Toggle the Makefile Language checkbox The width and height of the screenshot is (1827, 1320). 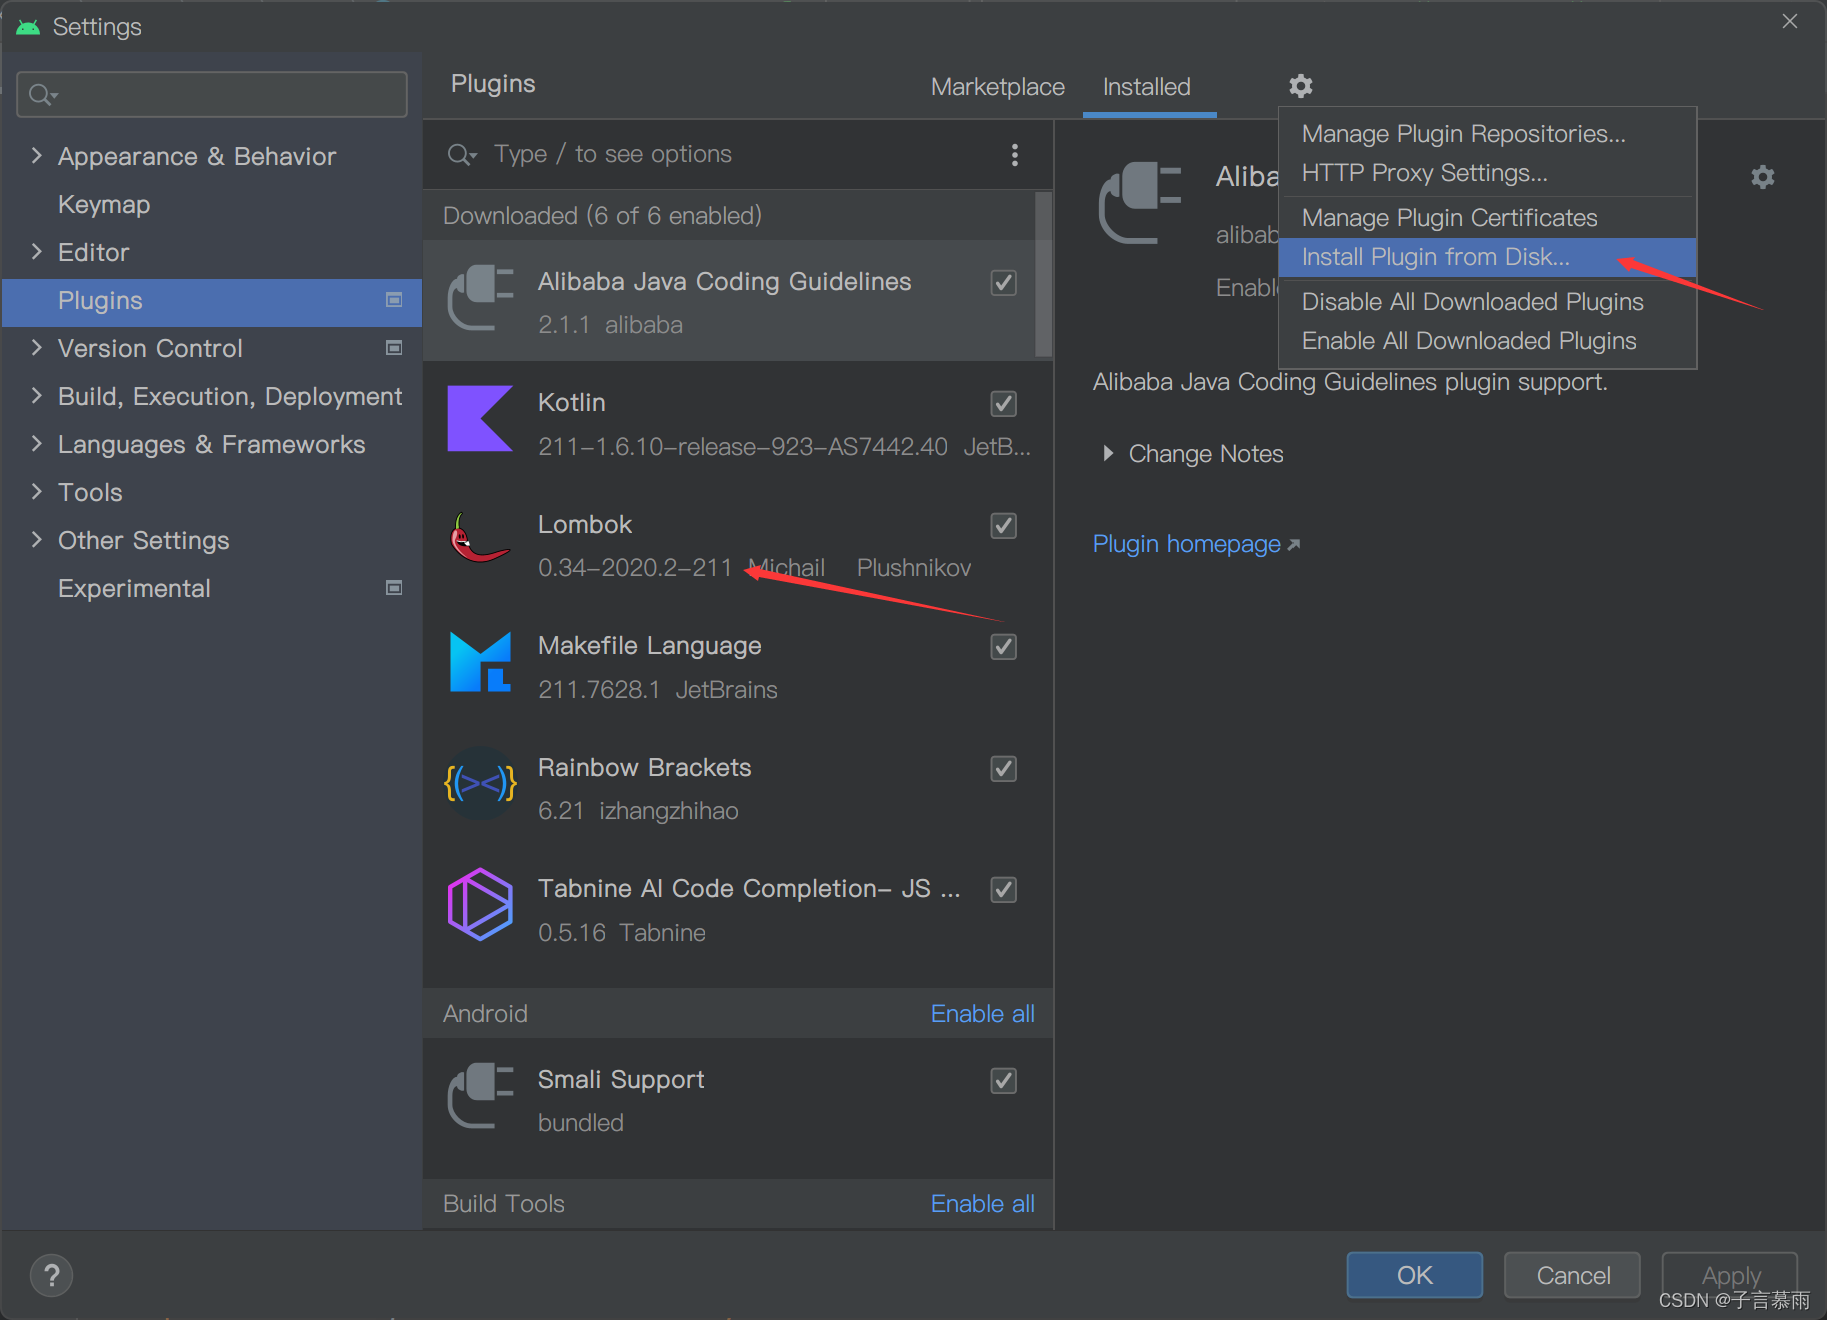coord(1003,647)
